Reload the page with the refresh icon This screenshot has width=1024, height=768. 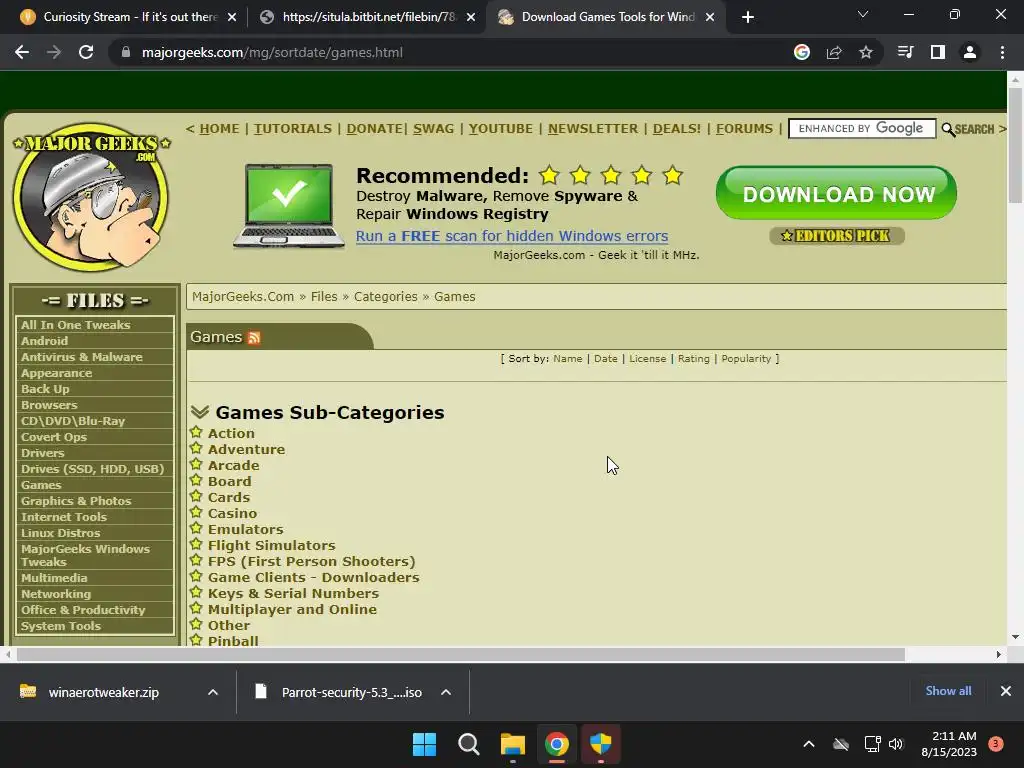click(86, 52)
